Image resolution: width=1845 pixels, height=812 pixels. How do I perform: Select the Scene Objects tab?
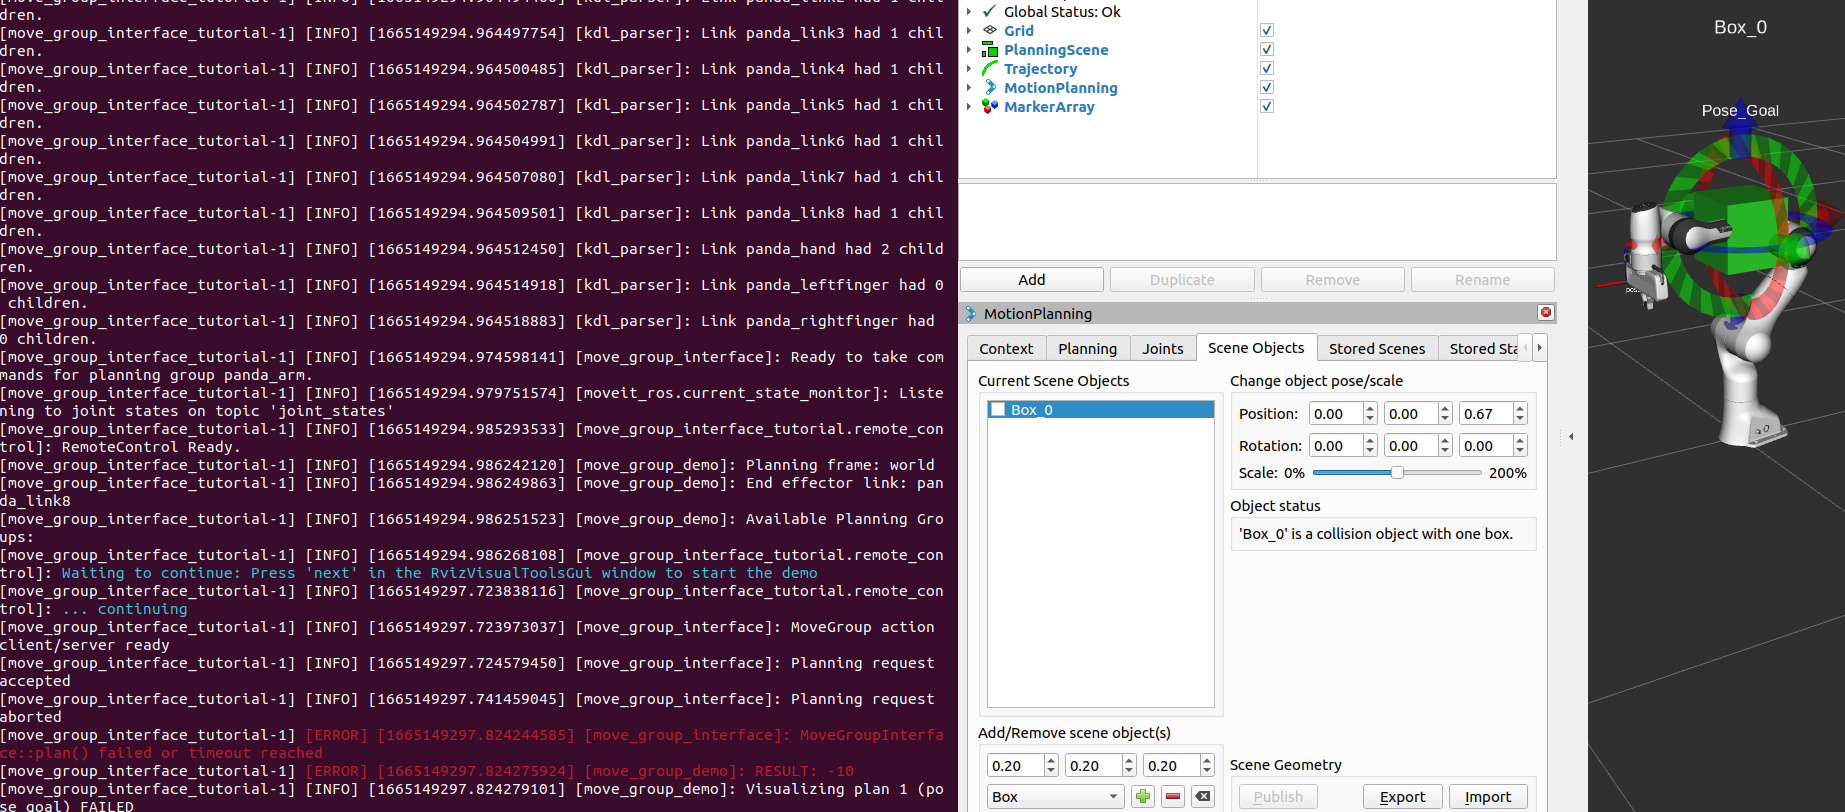tap(1256, 347)
